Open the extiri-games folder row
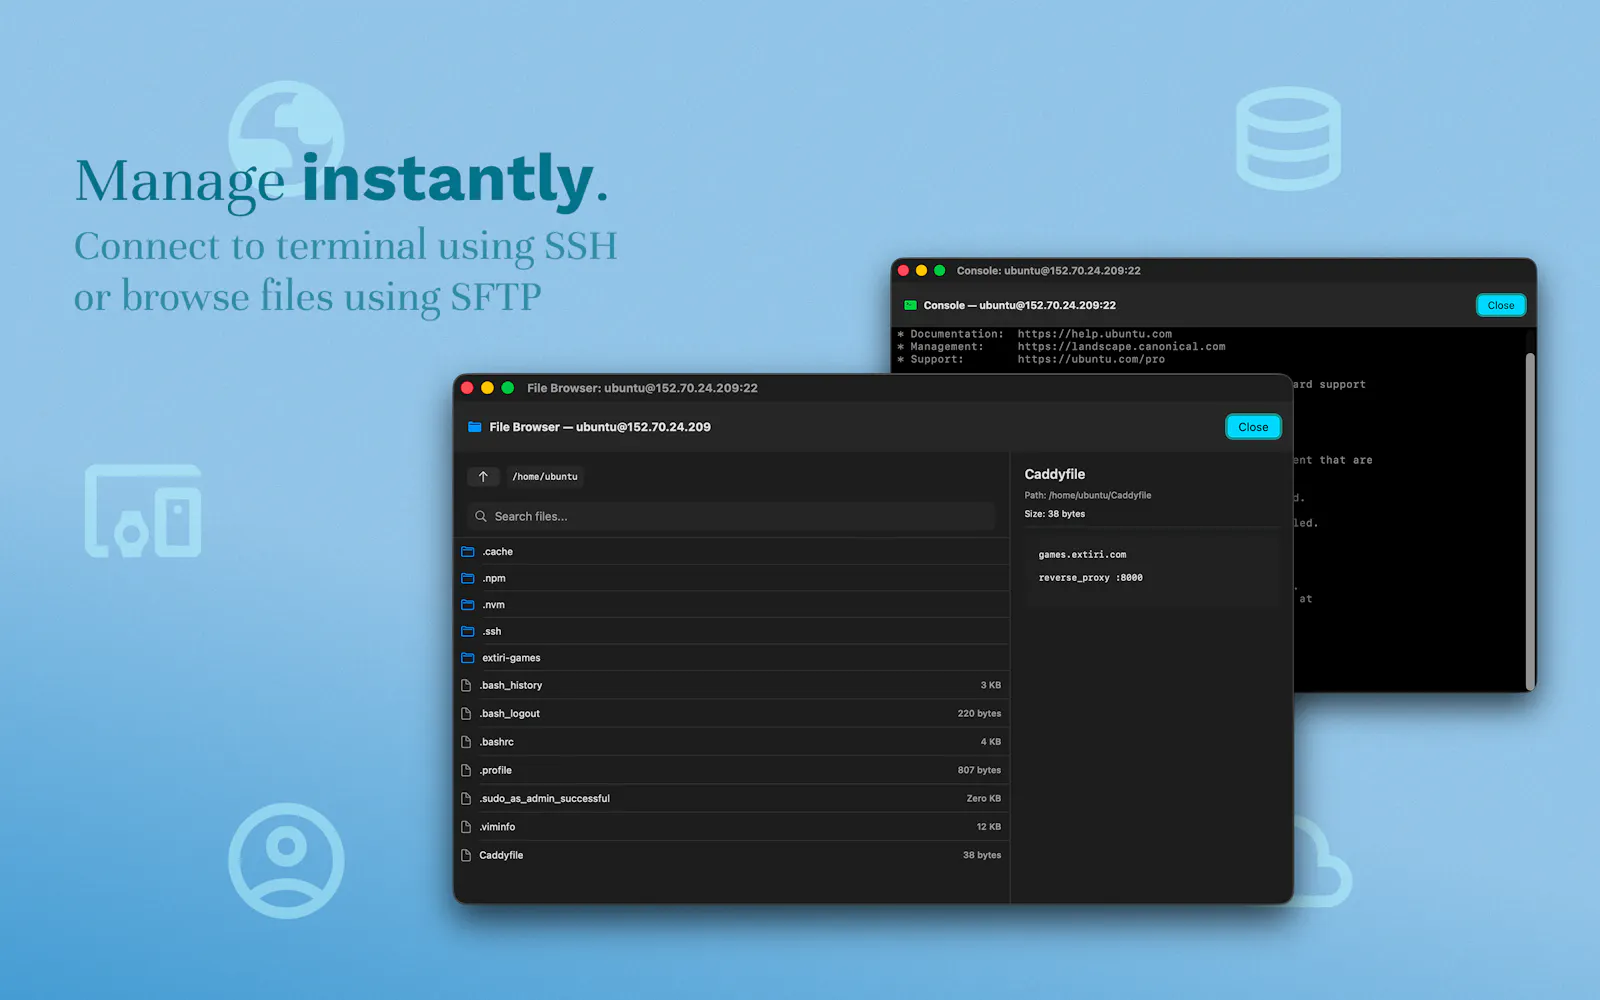Viewport: 1600px width, 1000px height. point(733,658)
